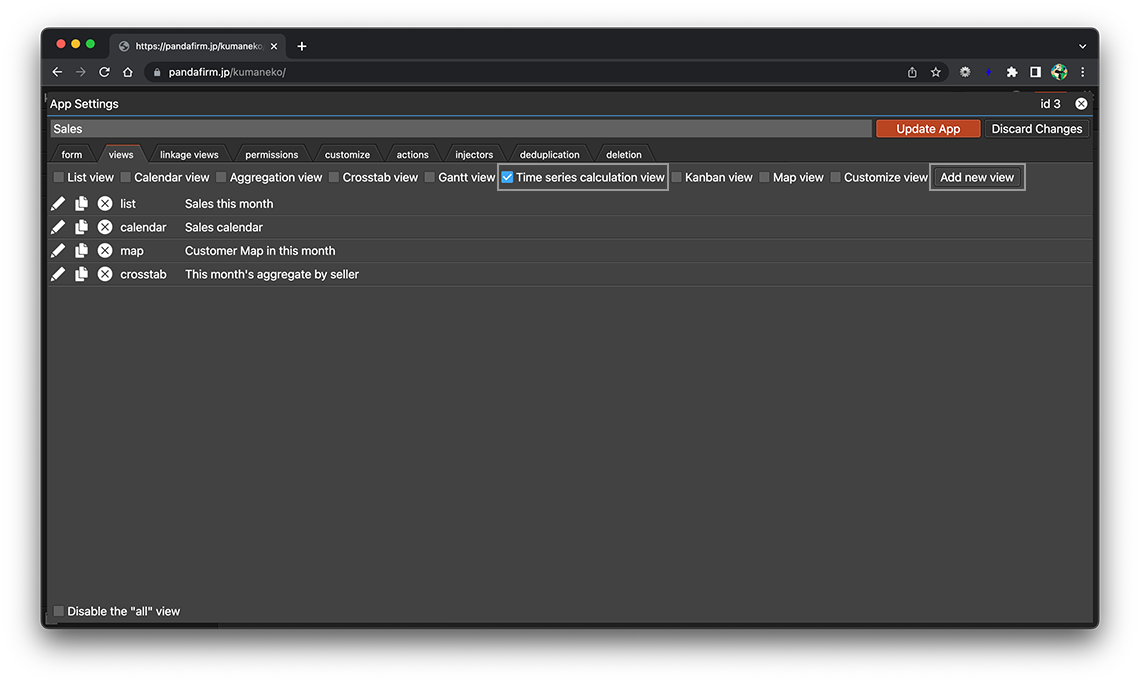Delete the map view with X icon
Viewport: 1140px width, 683px height.
(105, 251)
